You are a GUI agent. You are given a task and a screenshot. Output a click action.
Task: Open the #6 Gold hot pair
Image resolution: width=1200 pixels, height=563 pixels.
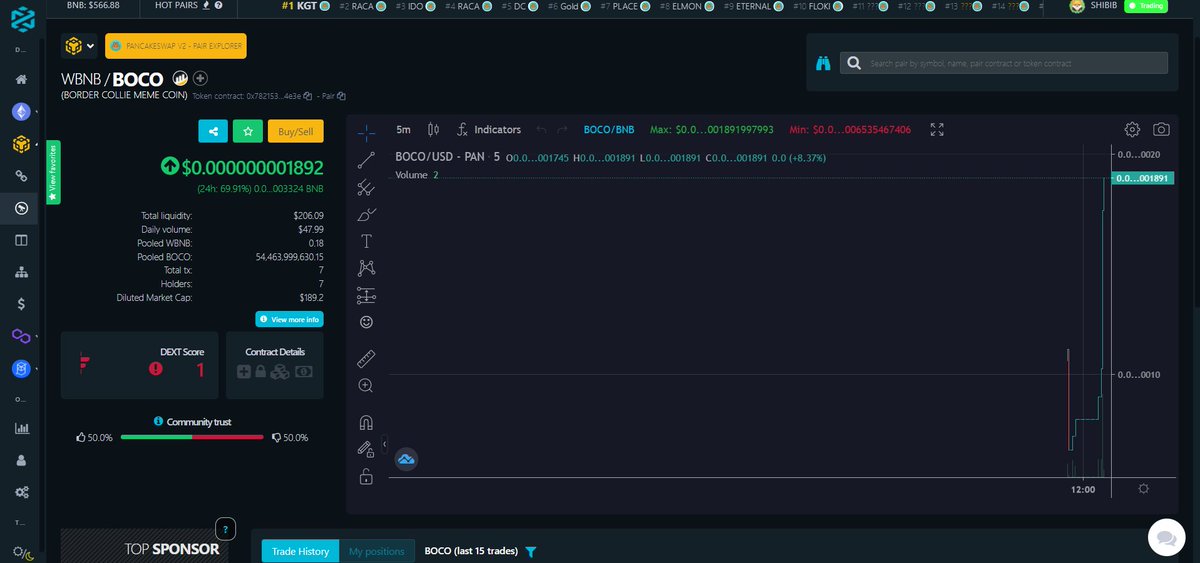click(x=568, y=6)
